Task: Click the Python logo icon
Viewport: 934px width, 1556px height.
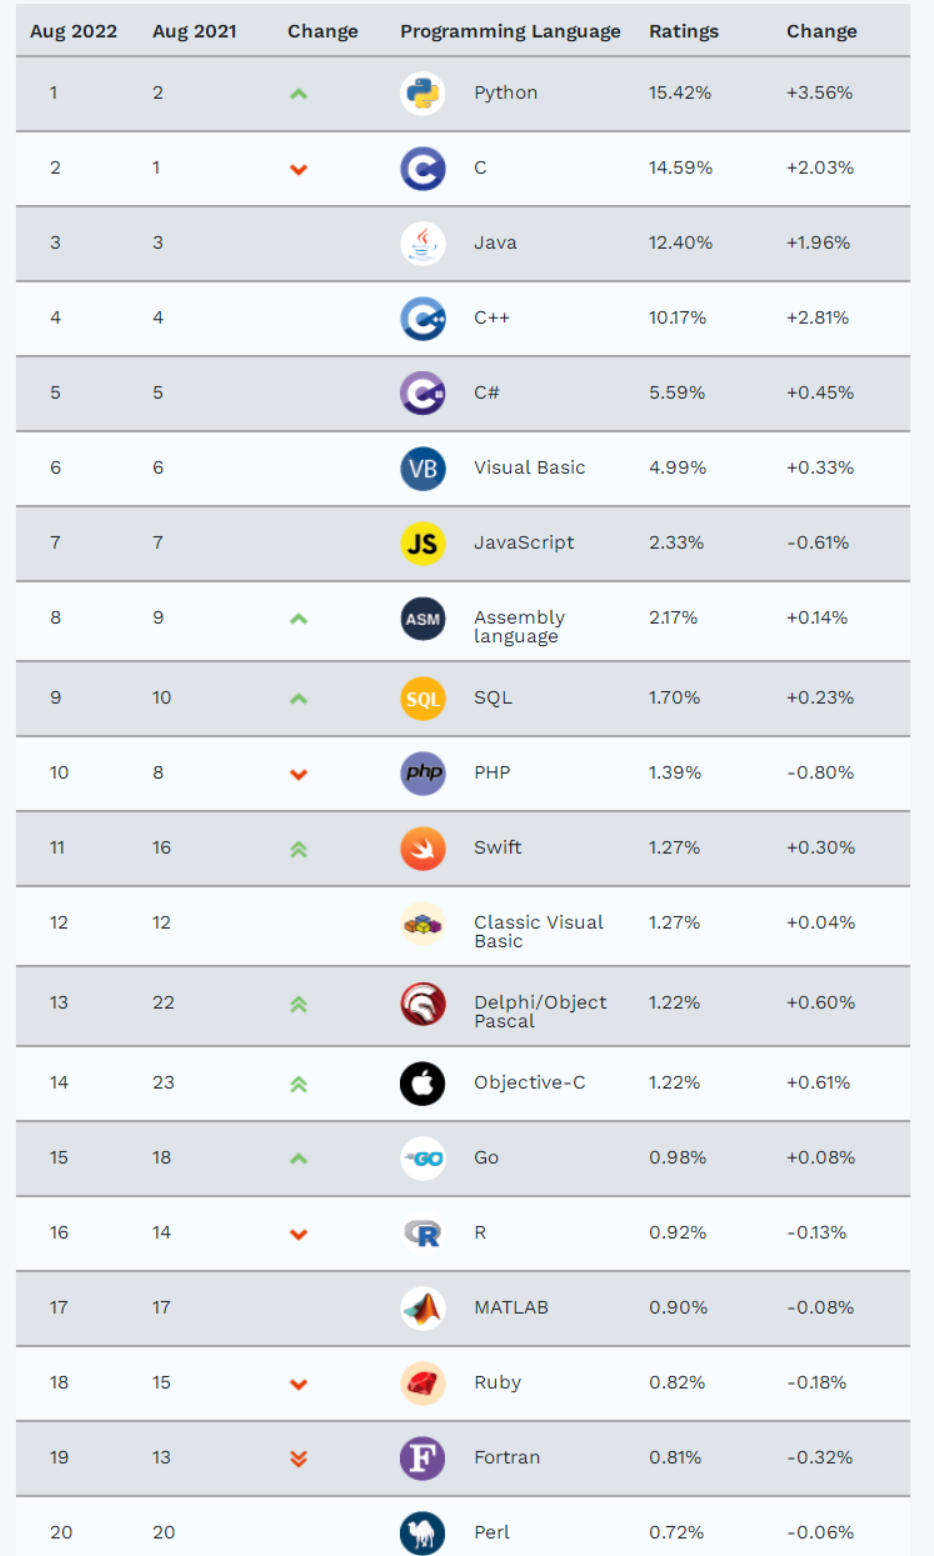Action: point(422,94)
